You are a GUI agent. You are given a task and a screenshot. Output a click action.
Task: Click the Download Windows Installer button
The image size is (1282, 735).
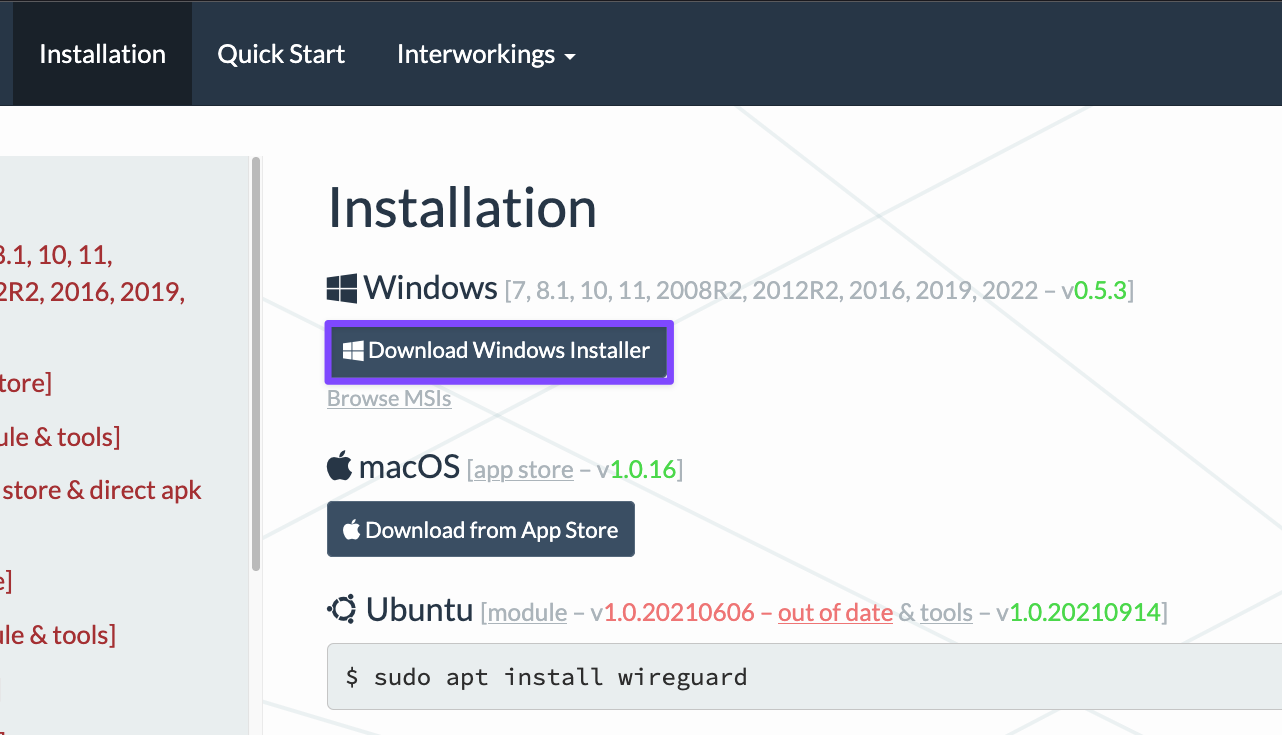click(x=499, y=351)
